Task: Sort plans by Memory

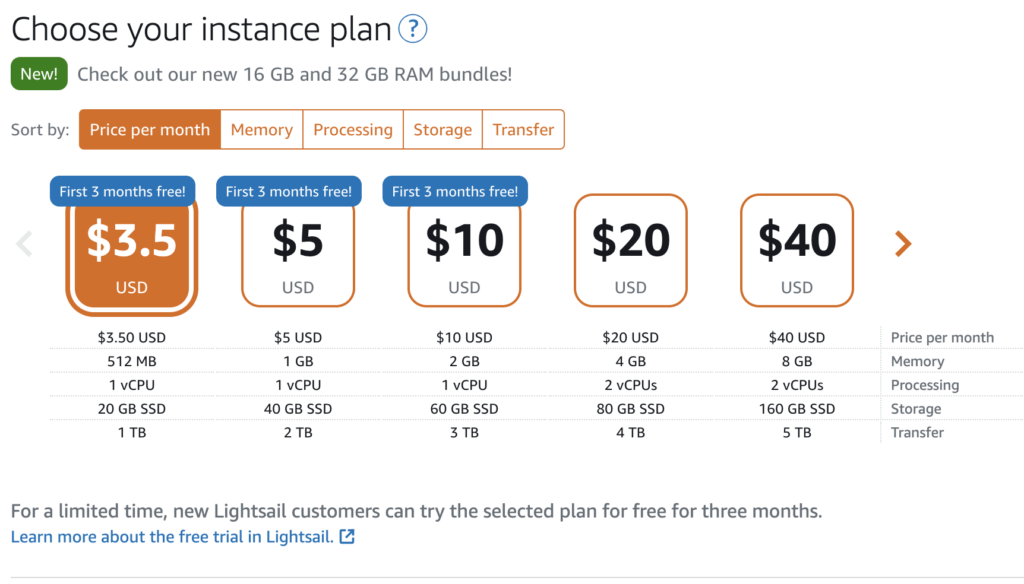Action: click(x=261, y=130)
